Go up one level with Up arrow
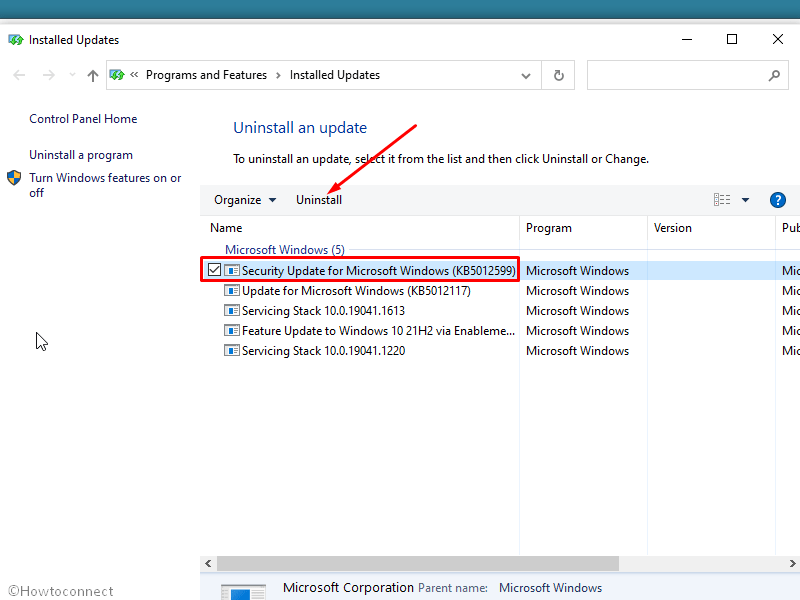The image size is (800, 600). [92, 76]
